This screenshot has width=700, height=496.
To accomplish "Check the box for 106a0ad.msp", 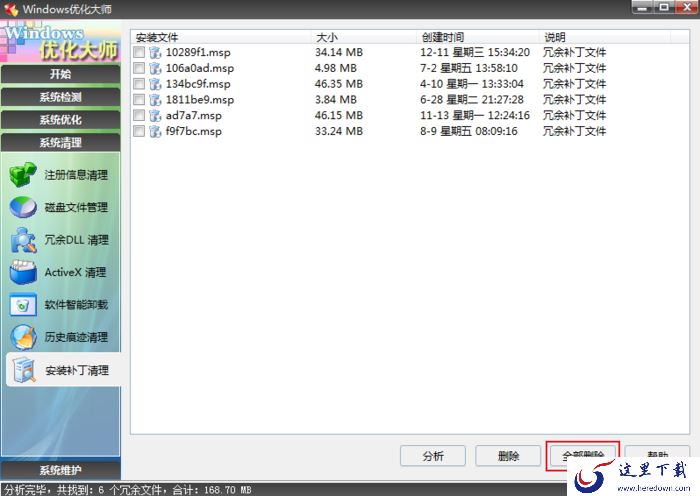I will point(139,68).
